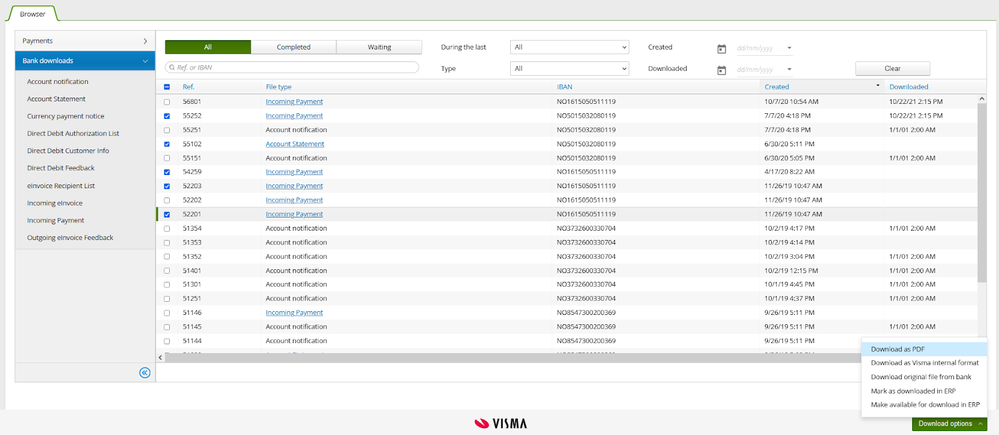Click IBAN cell of row 51354
The width and height of the screenshot is (999, 435).
(586, 228)
